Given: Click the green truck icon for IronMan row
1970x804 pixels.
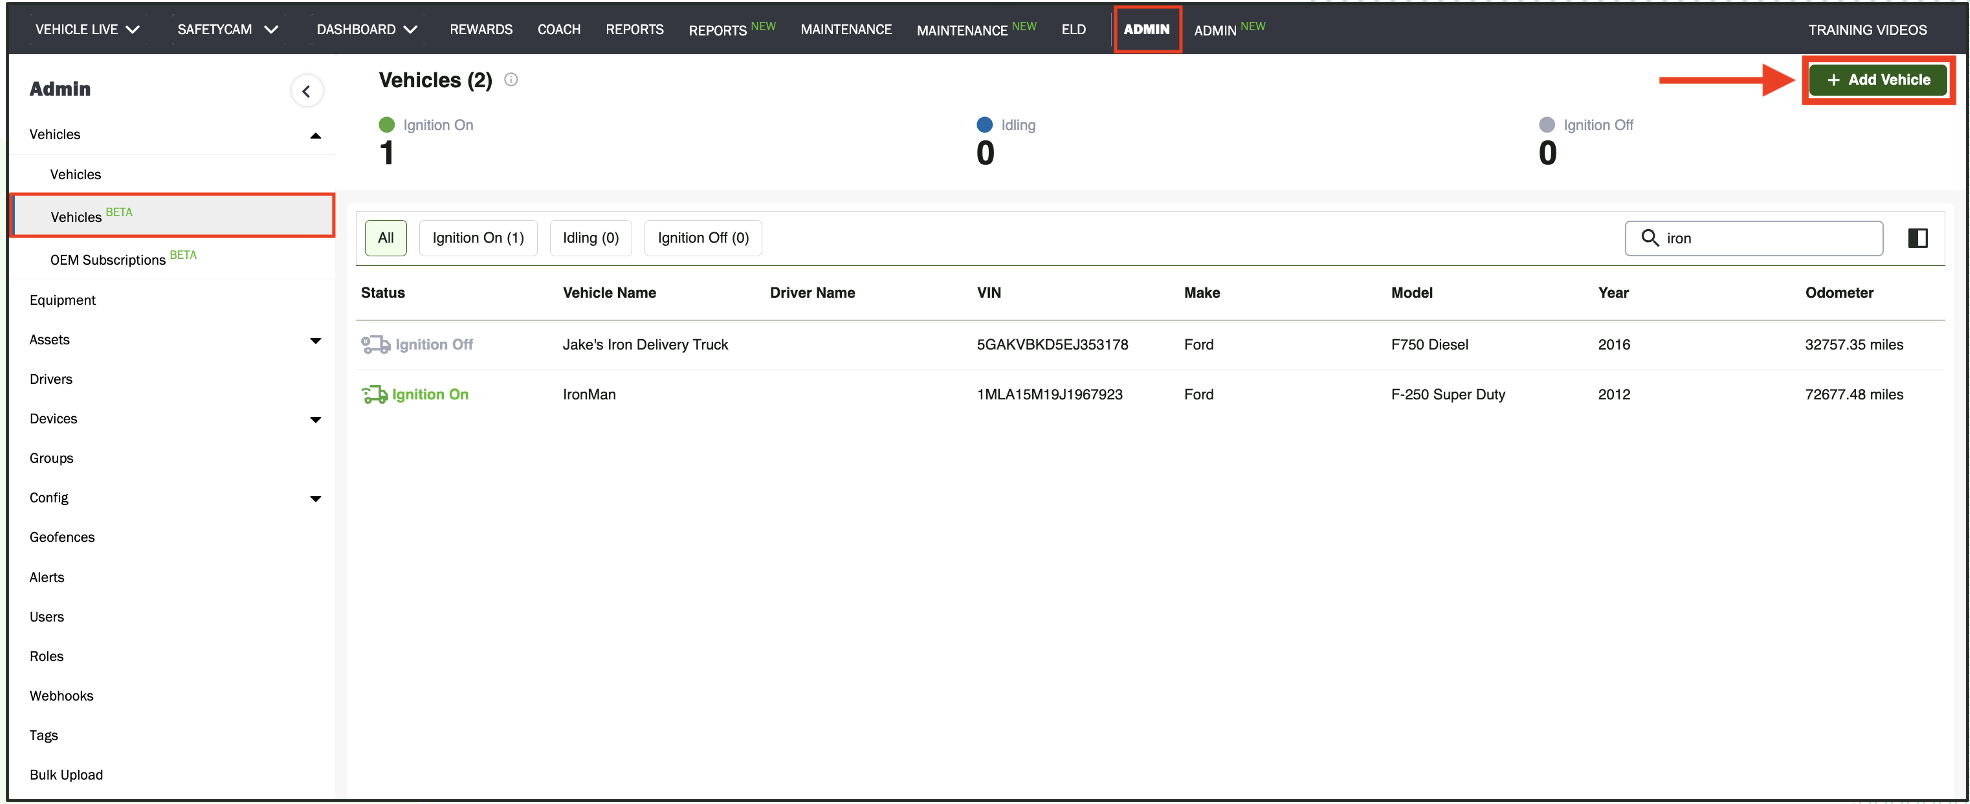Looking at the screenshot, I should pyautogui.click(x=375, y=395).
